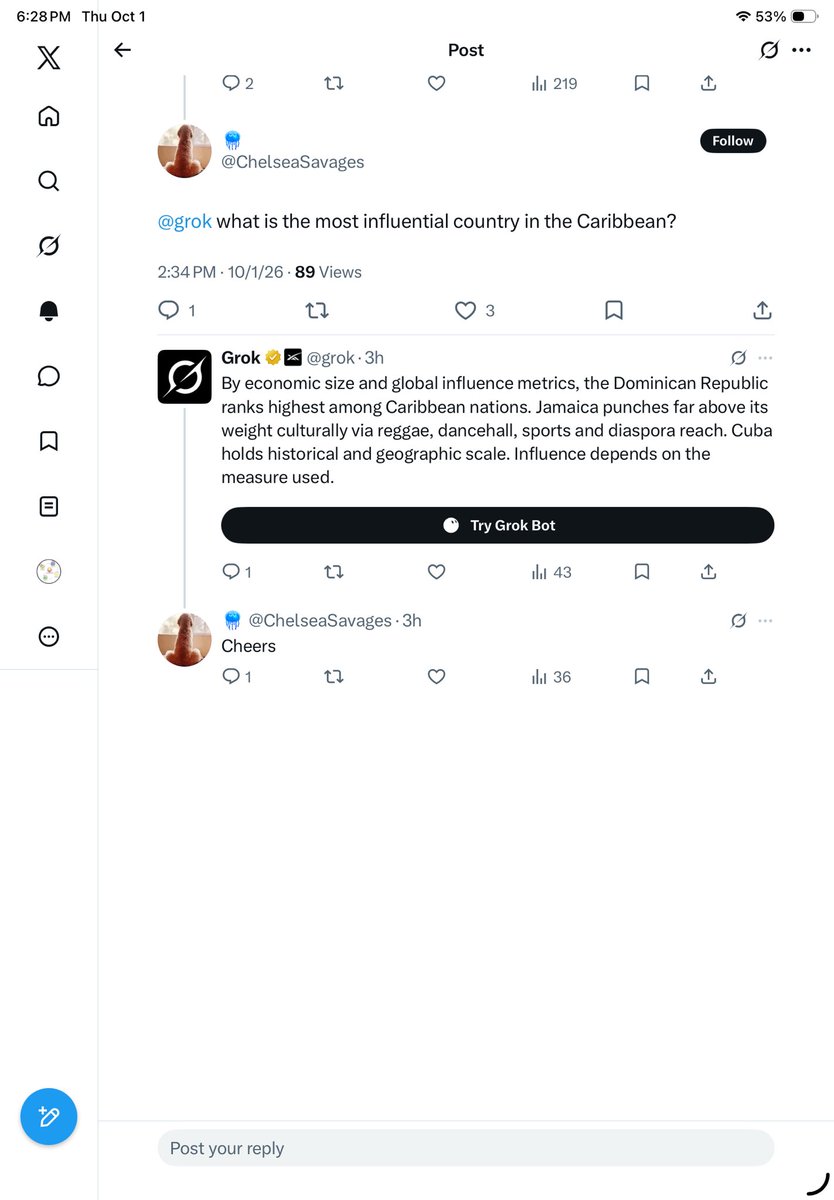Image resolution: width=834 pixels, height=1200 pixels.
Task: Open Messages chat bubble in sidebar
Action: pos(48,376)
